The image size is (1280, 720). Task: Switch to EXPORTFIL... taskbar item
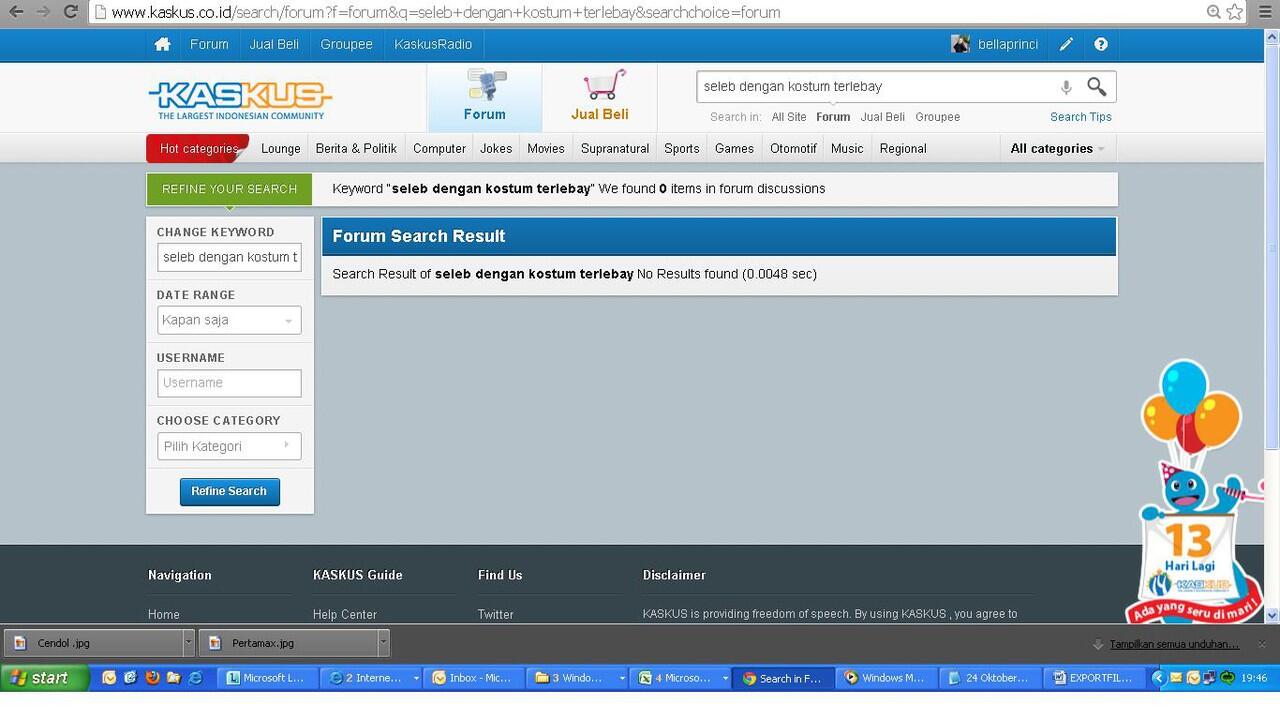1094,677
